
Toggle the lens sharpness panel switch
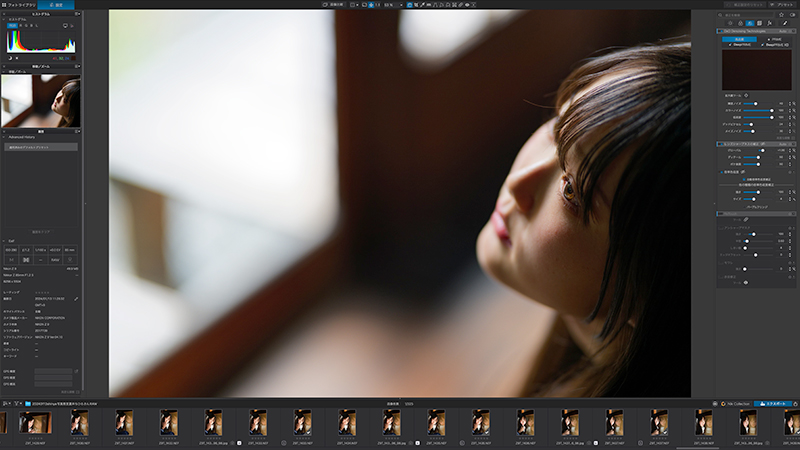(720, 144)
